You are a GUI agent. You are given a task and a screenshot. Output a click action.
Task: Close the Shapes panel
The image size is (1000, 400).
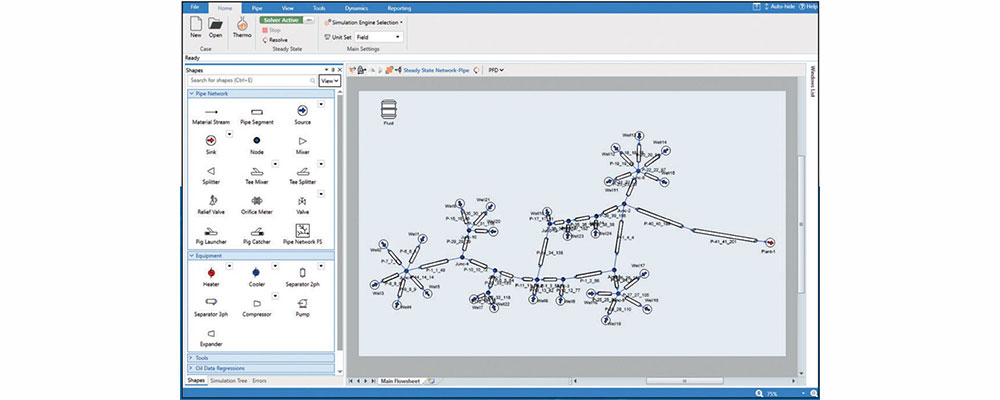pos(339,70)
